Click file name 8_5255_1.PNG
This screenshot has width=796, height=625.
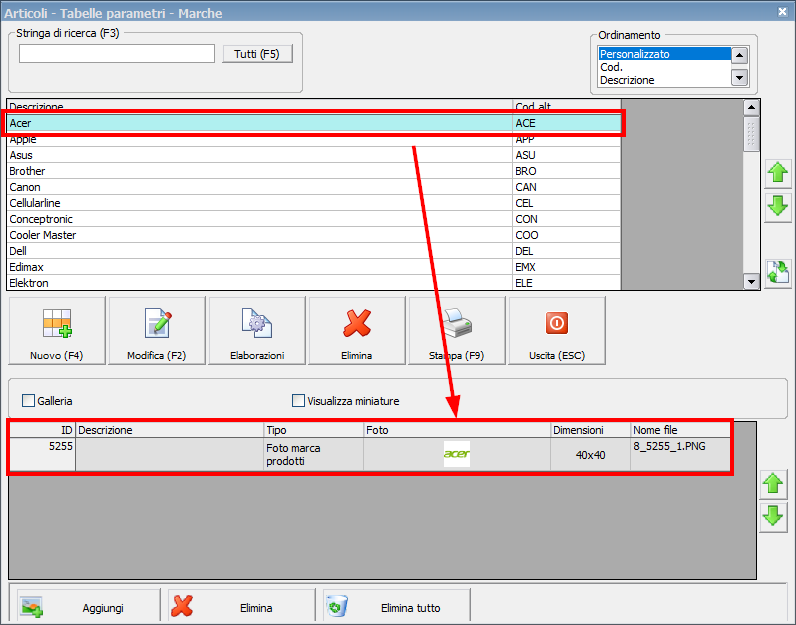click(x=669, y=446)
